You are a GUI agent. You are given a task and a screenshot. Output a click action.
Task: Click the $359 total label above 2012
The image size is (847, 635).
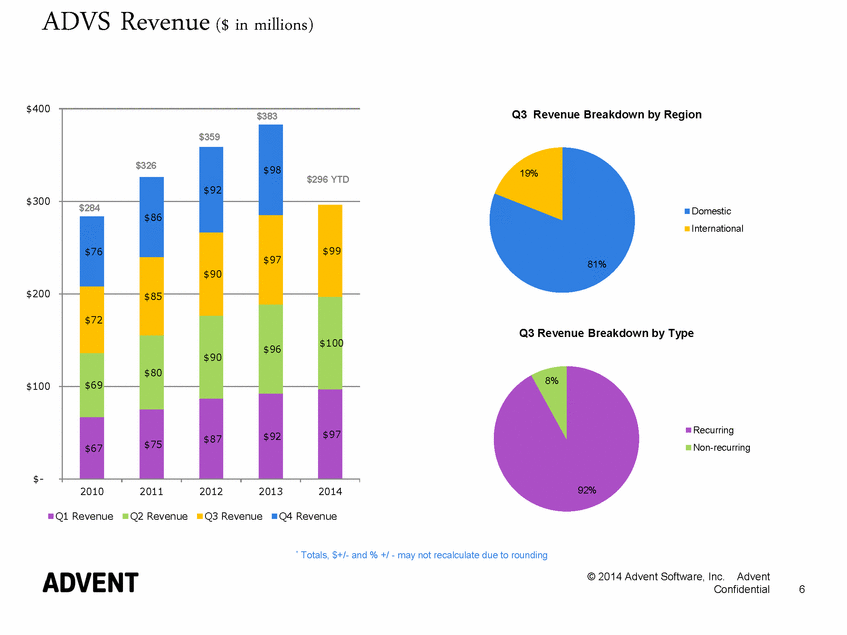[210, 137]
